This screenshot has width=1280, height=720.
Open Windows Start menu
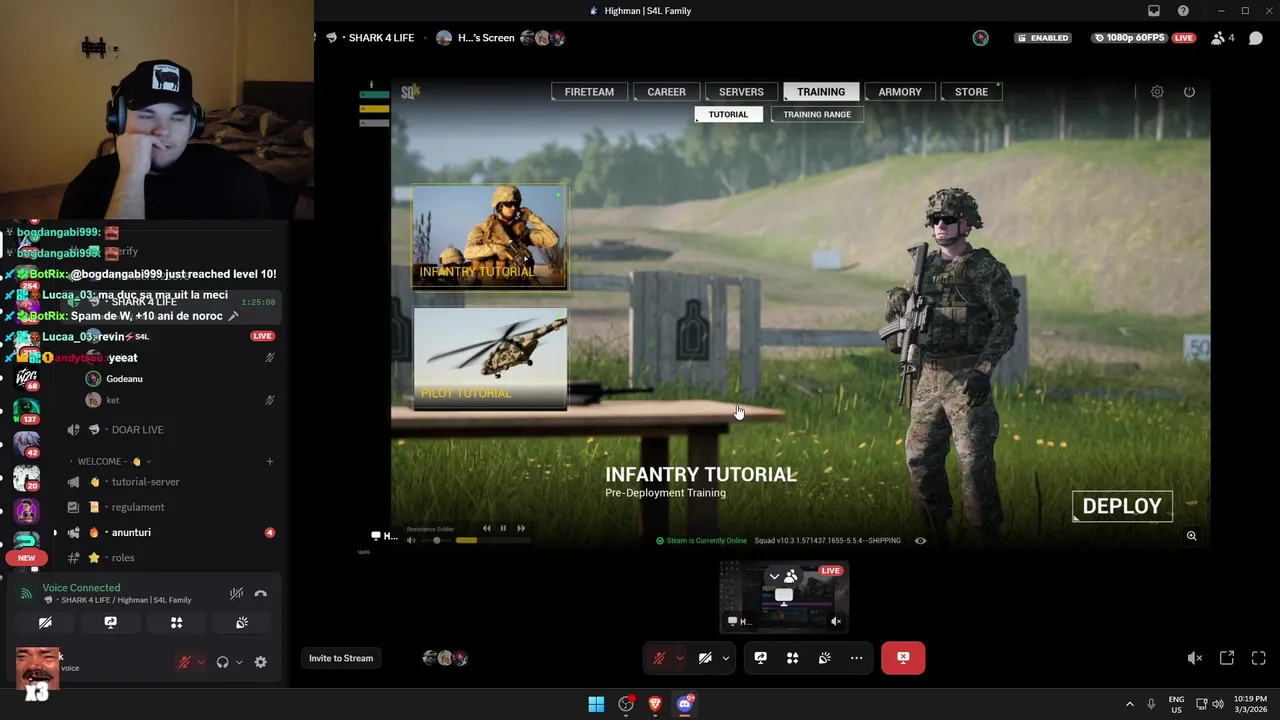pos(596,704)
